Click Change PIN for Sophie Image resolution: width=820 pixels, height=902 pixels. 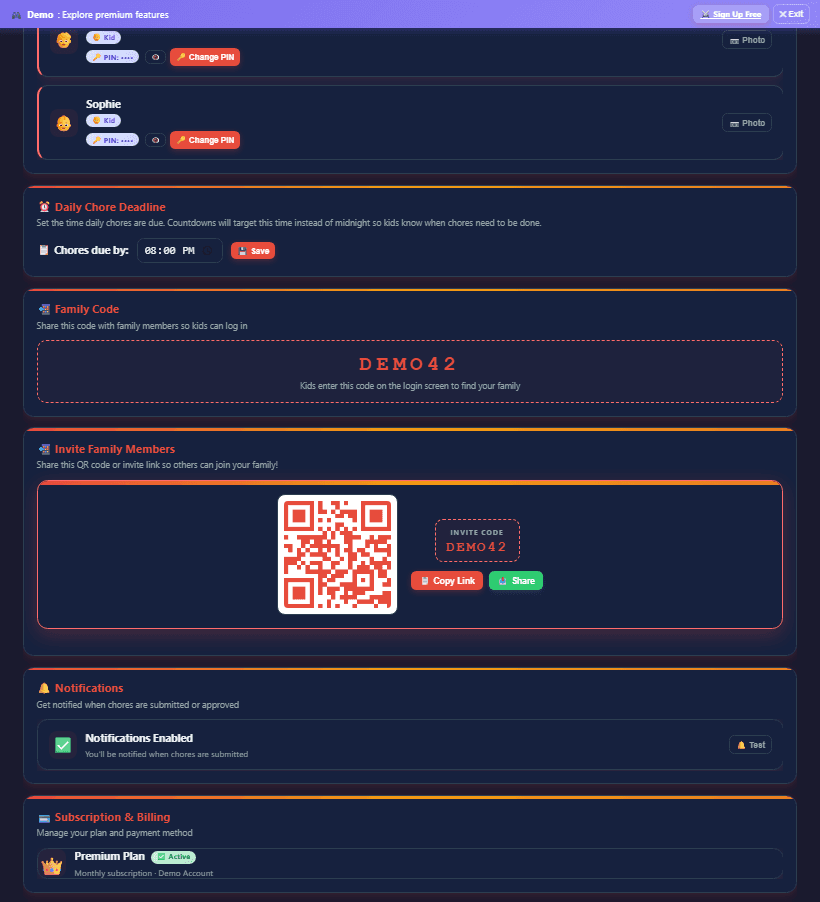tap(205, 140)
